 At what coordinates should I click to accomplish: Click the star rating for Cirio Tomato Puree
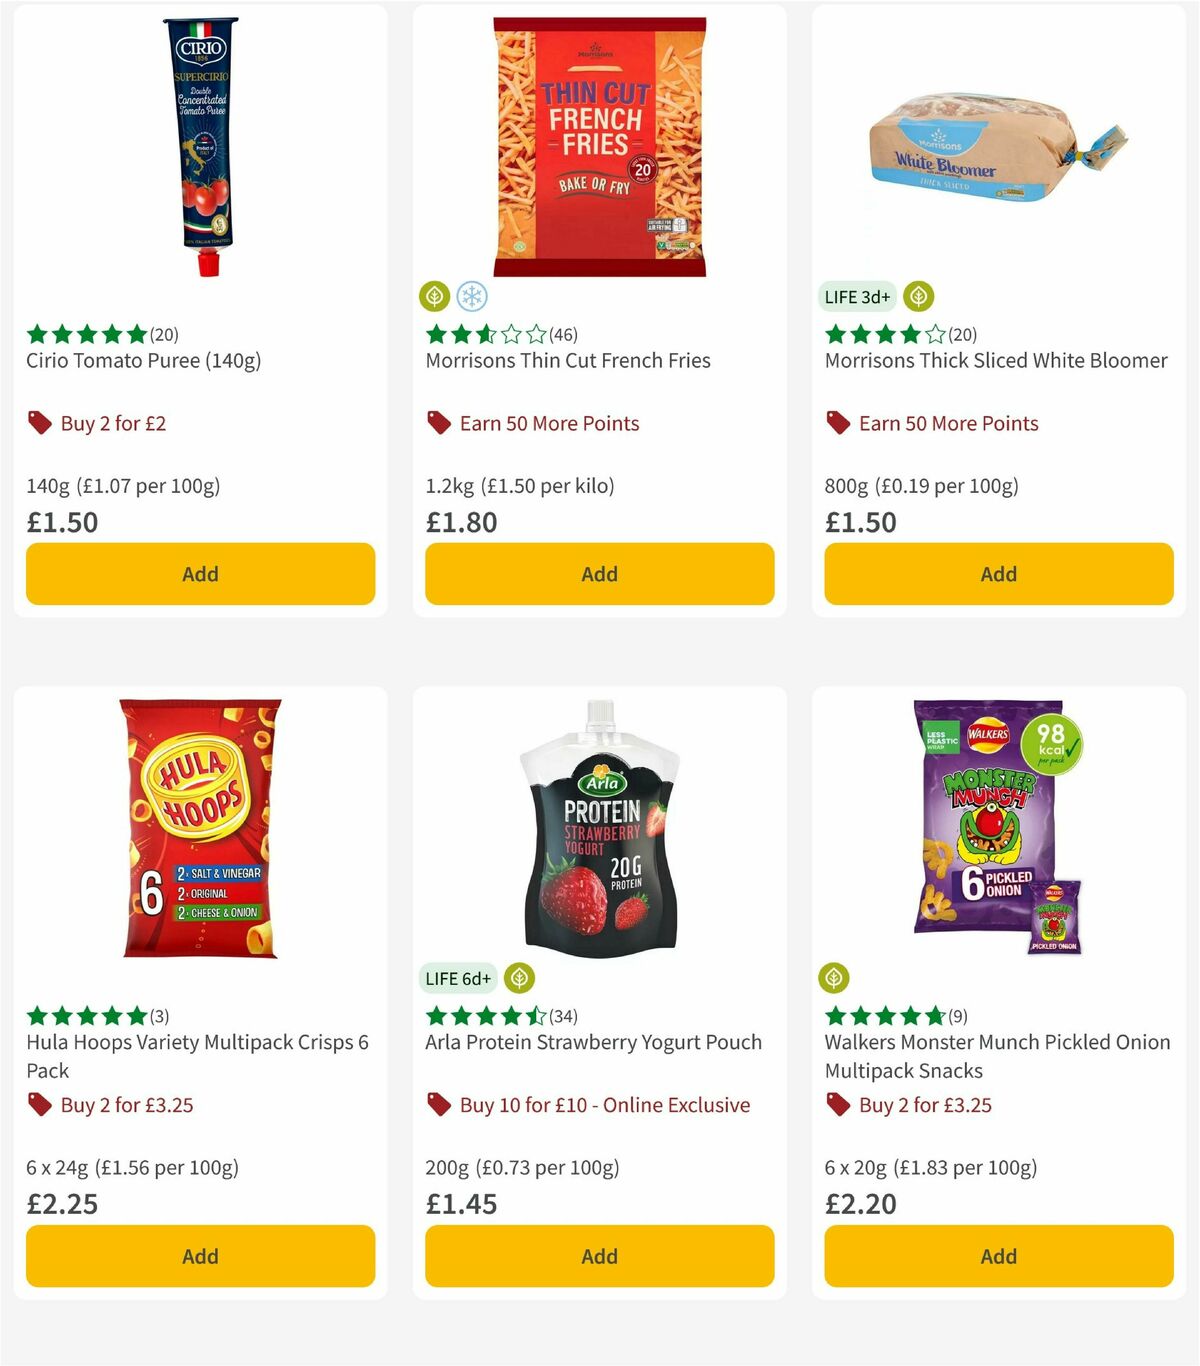click(x=85, y=335)
